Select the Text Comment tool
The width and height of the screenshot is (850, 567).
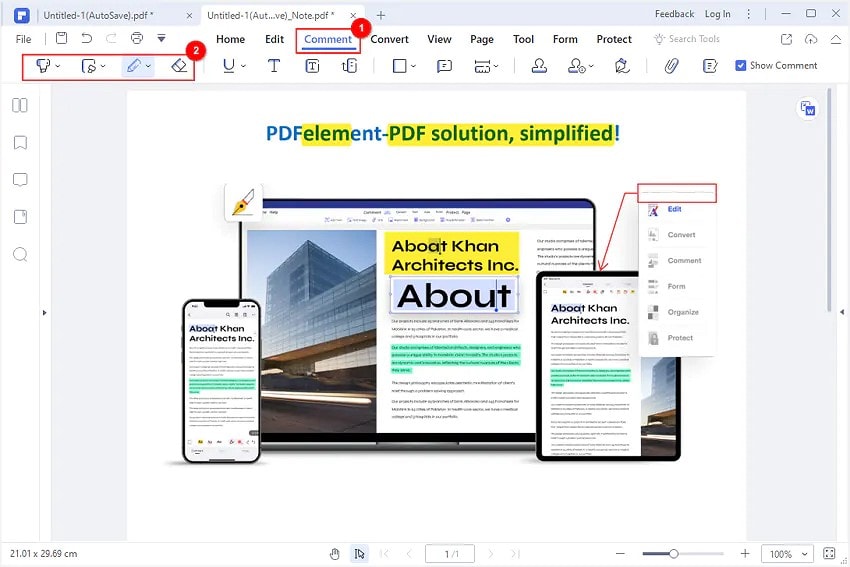(x=274, y=66)
